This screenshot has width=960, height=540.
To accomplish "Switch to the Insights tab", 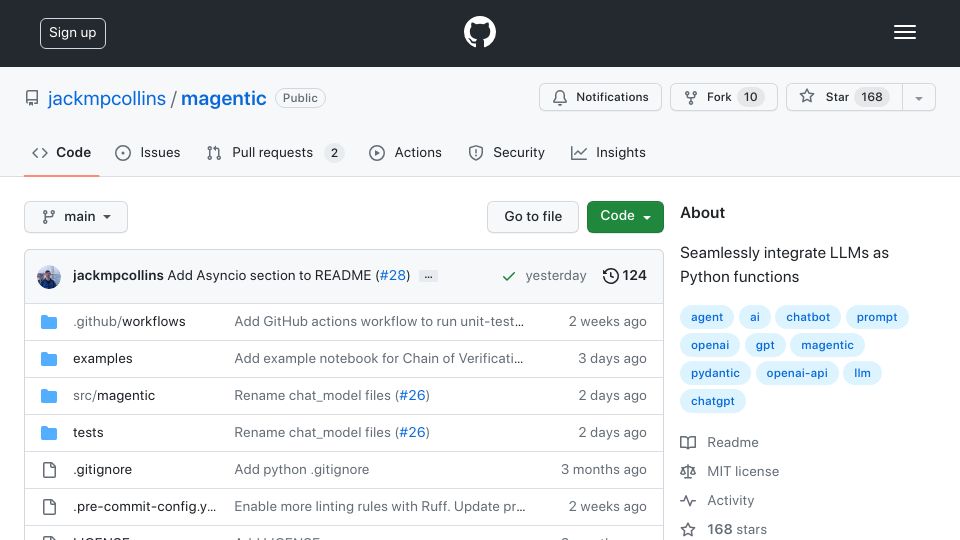I will coord(608,152).
